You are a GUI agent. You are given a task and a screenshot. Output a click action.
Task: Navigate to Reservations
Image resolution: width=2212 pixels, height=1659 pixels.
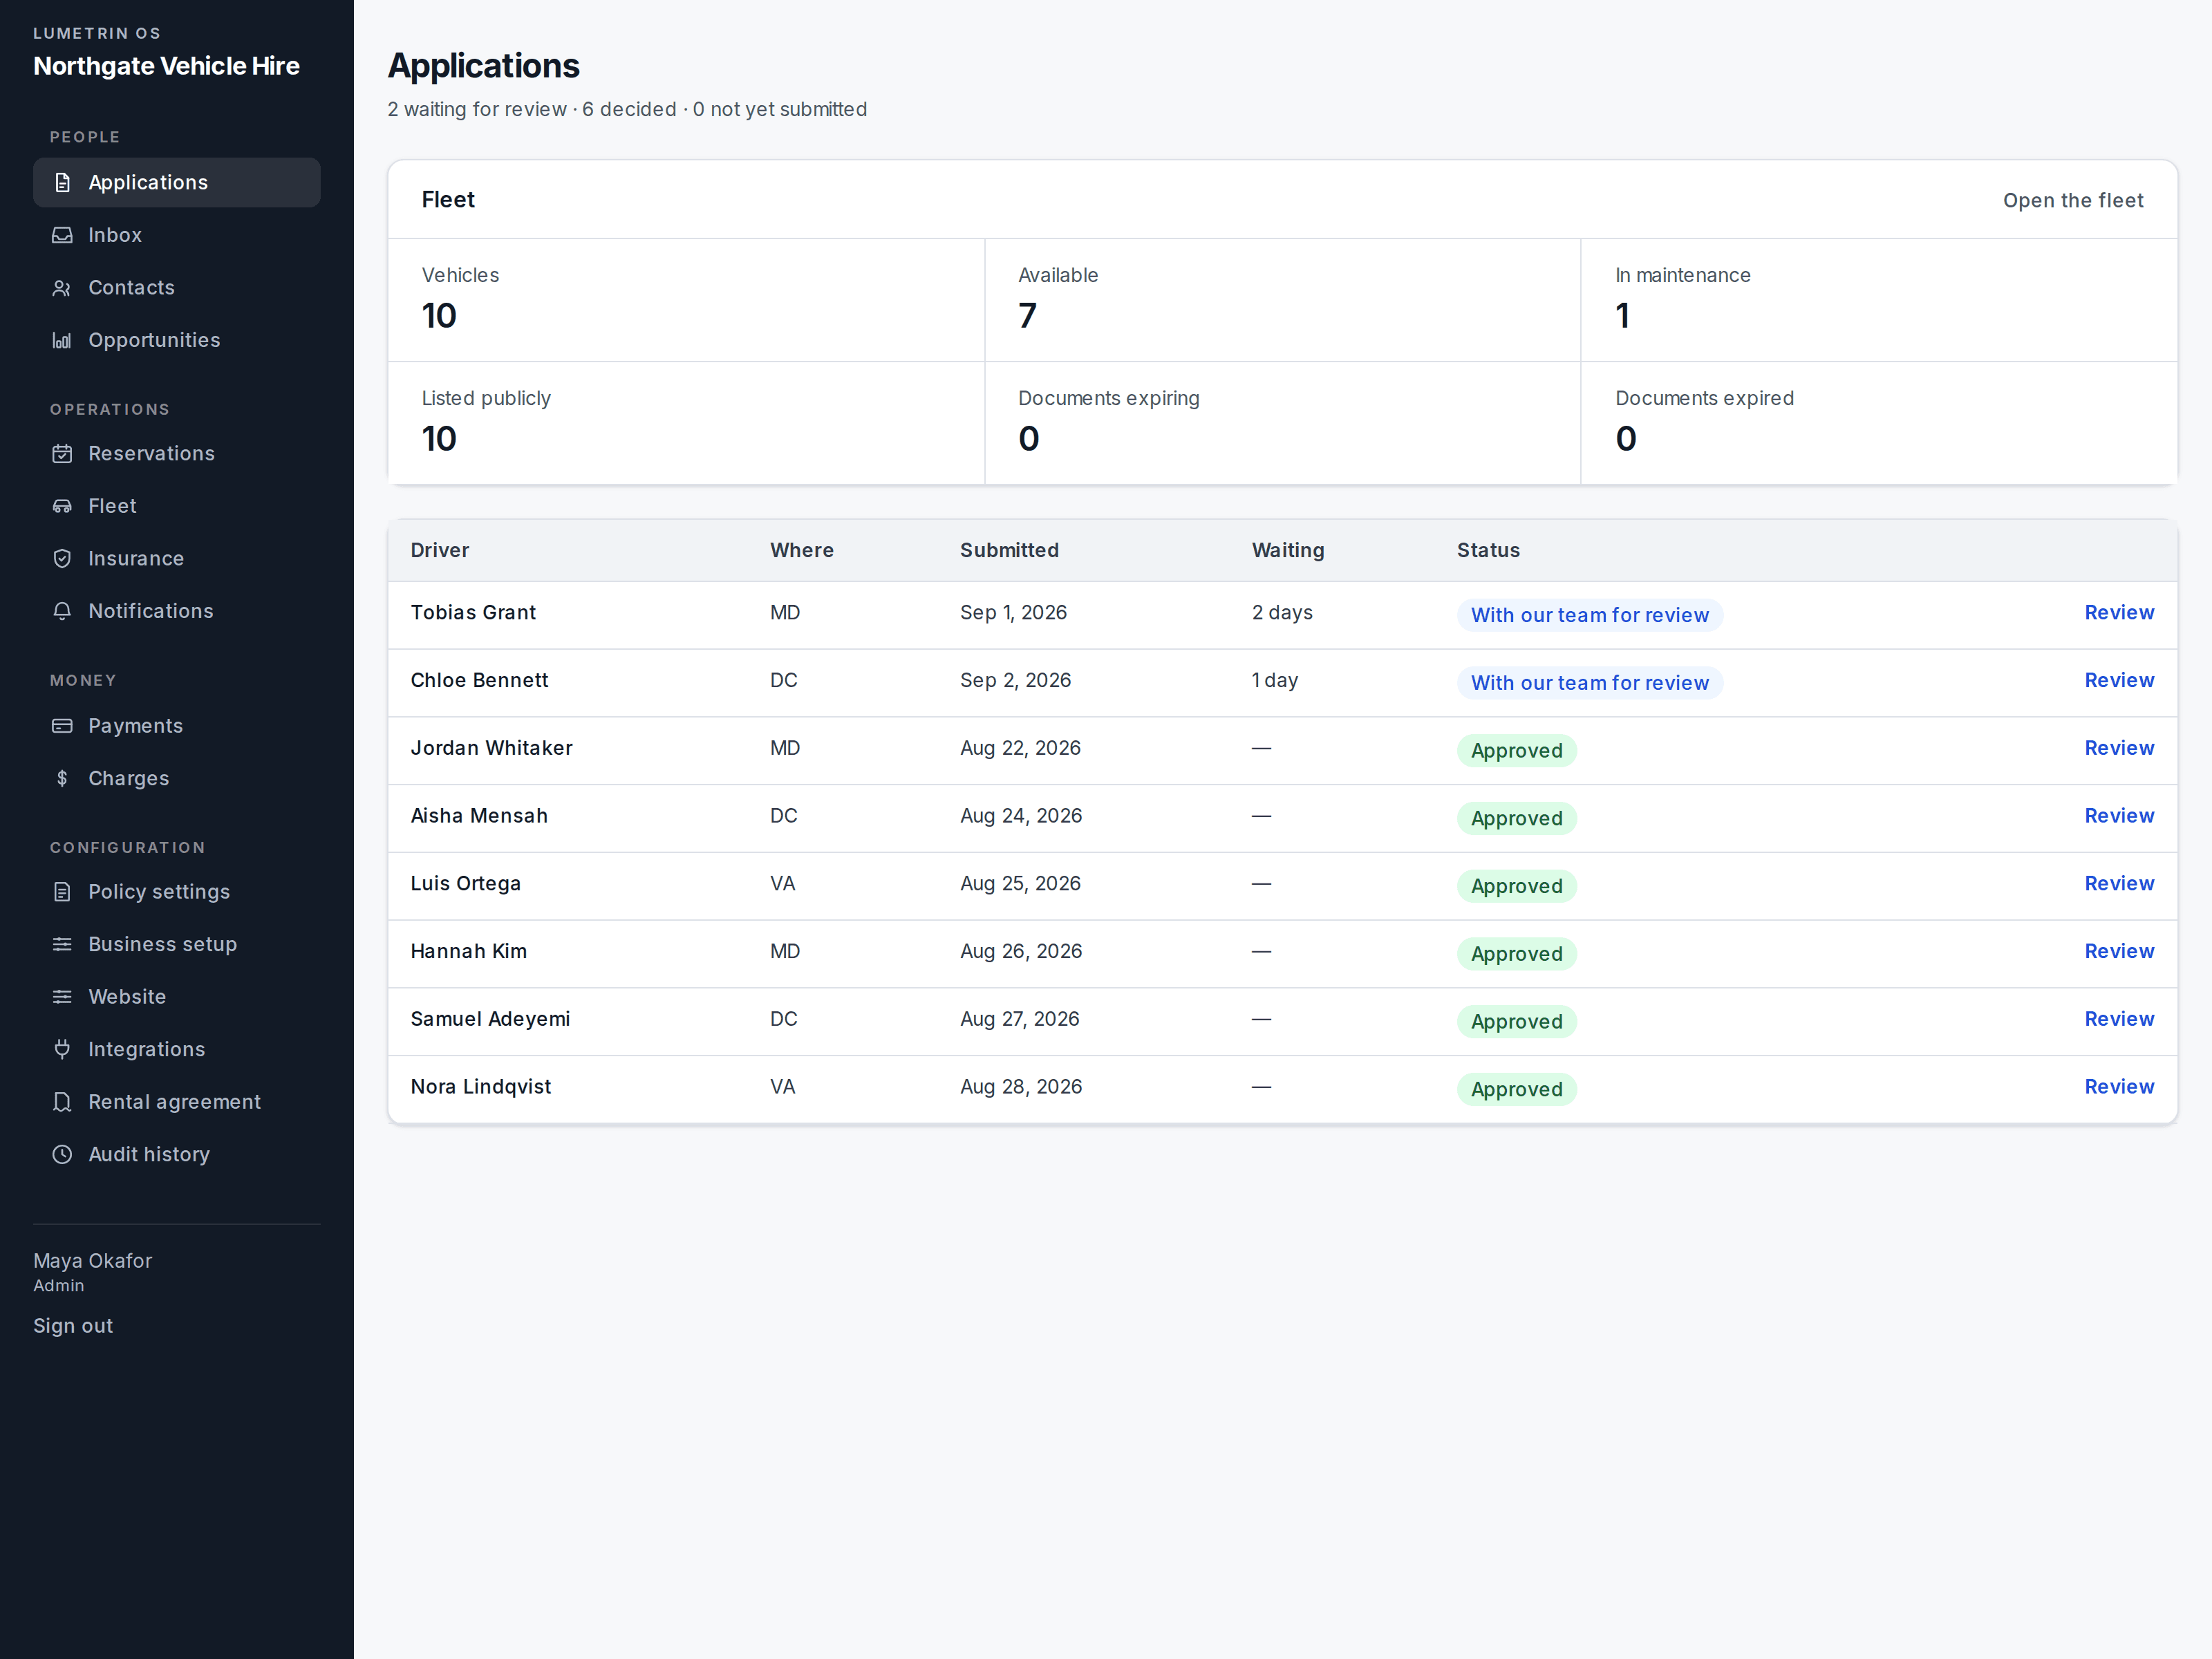coord(177,454)
